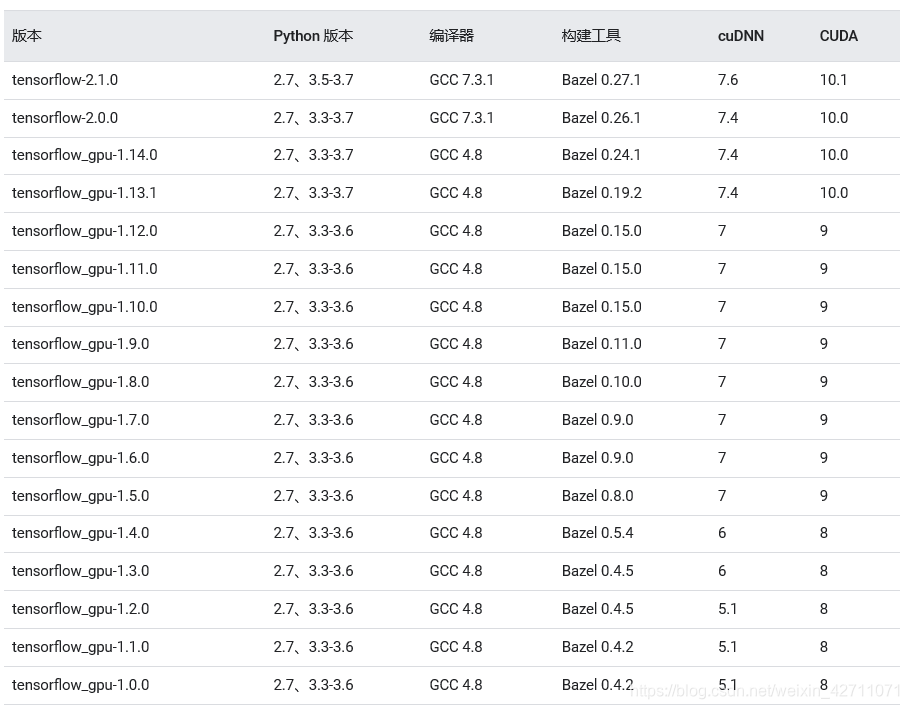Select the tensorflow_gpu-1.10.0 cell
The width and height of the screenshot is (909, 709).
(85, 307)
